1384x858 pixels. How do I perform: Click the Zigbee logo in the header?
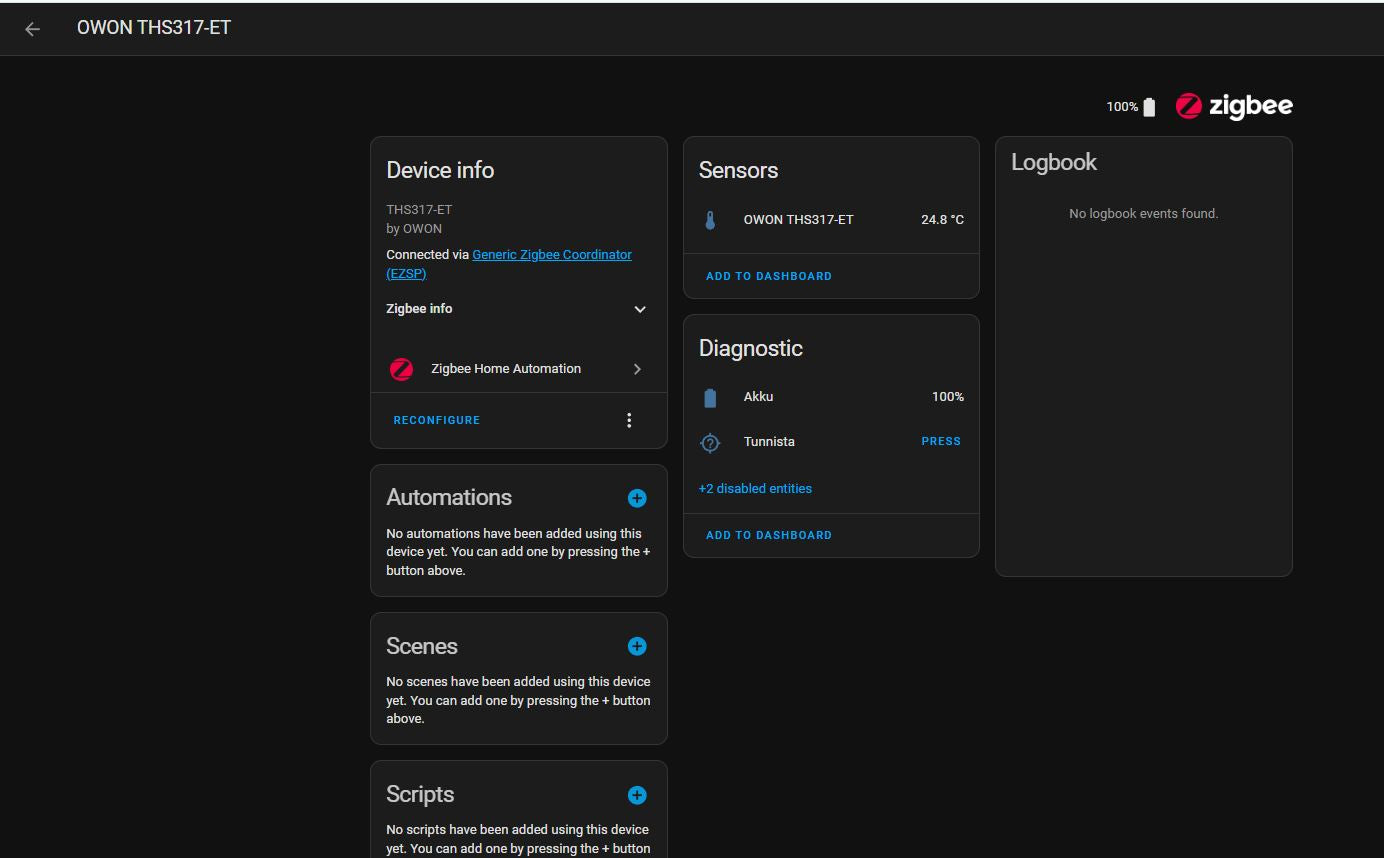pyautogui.click(x=1234, y=106)
